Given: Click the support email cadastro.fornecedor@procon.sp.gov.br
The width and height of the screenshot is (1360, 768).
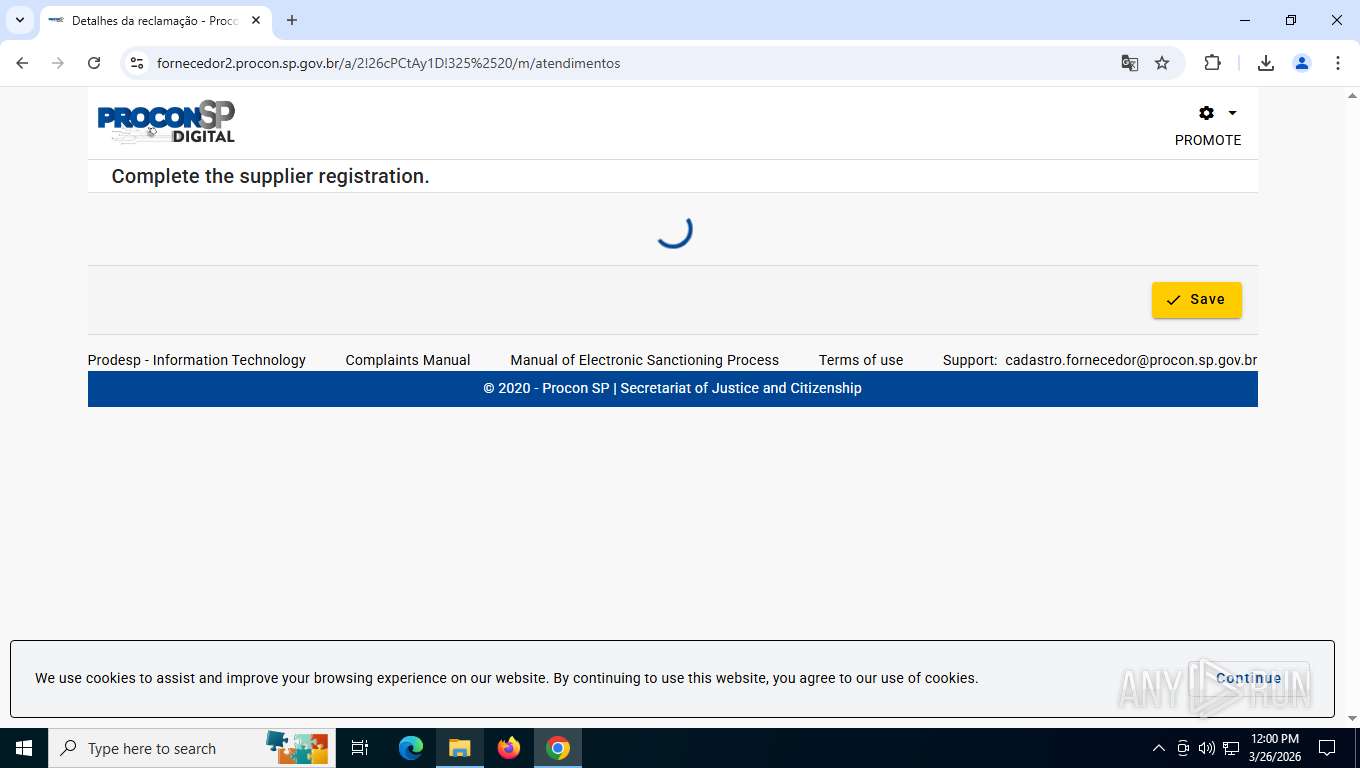Looking at the screenshot, I should (1131, 360).
